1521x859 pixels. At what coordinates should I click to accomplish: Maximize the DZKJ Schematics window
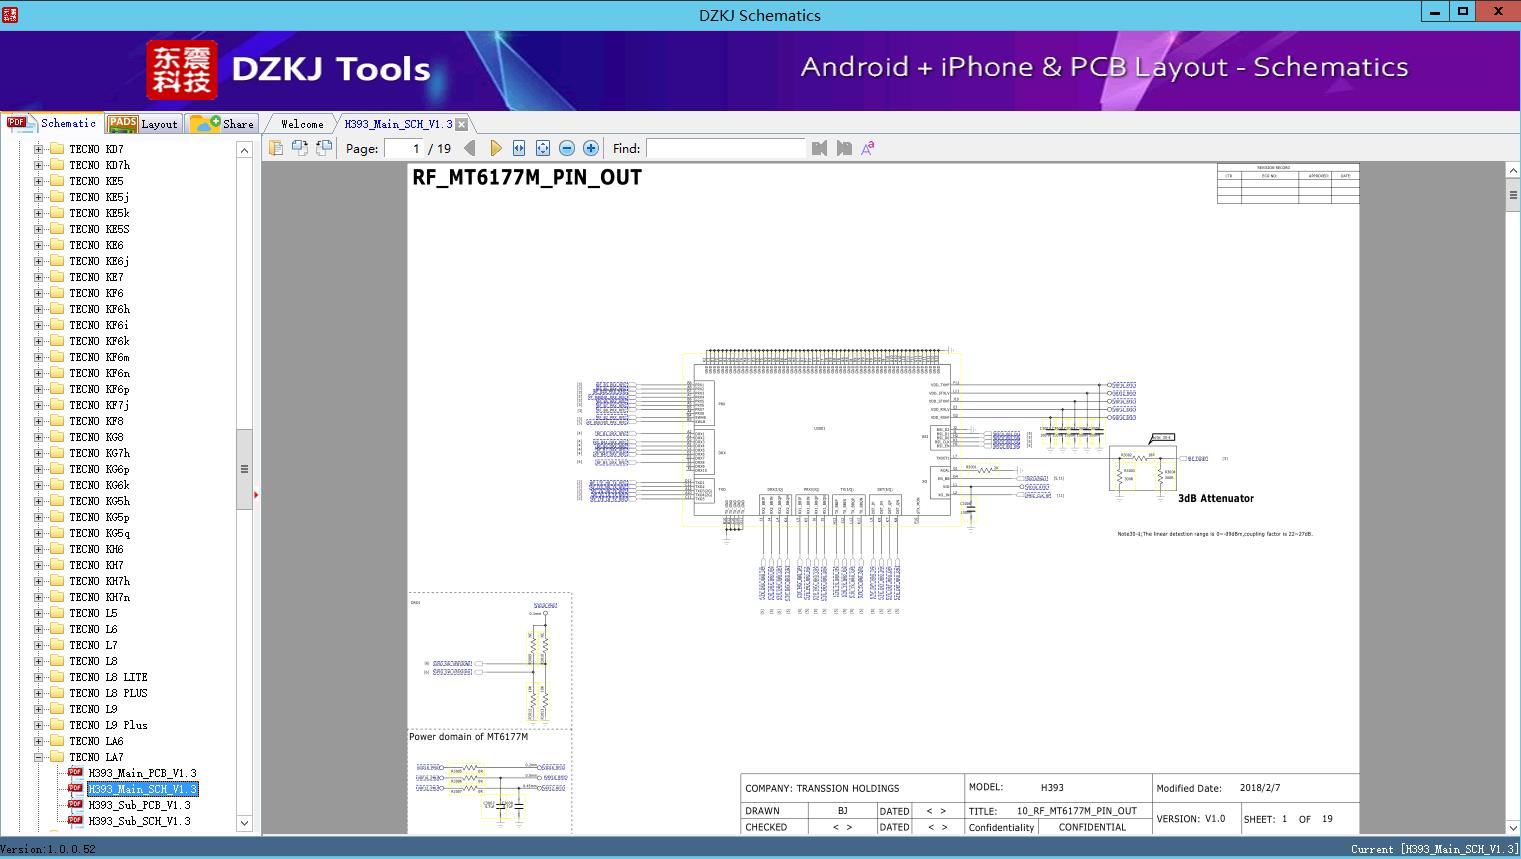click(1463, 12)
